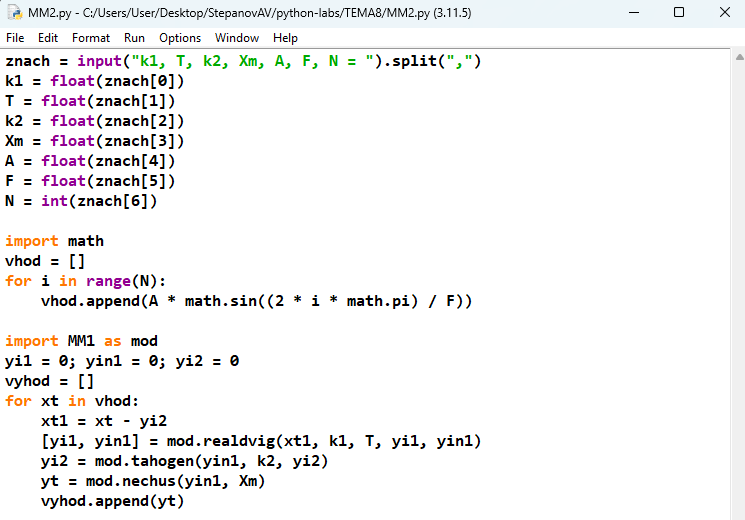Click the IDLE Python icon in title bar
Screen dimensions: 745x520
point(13,13)
